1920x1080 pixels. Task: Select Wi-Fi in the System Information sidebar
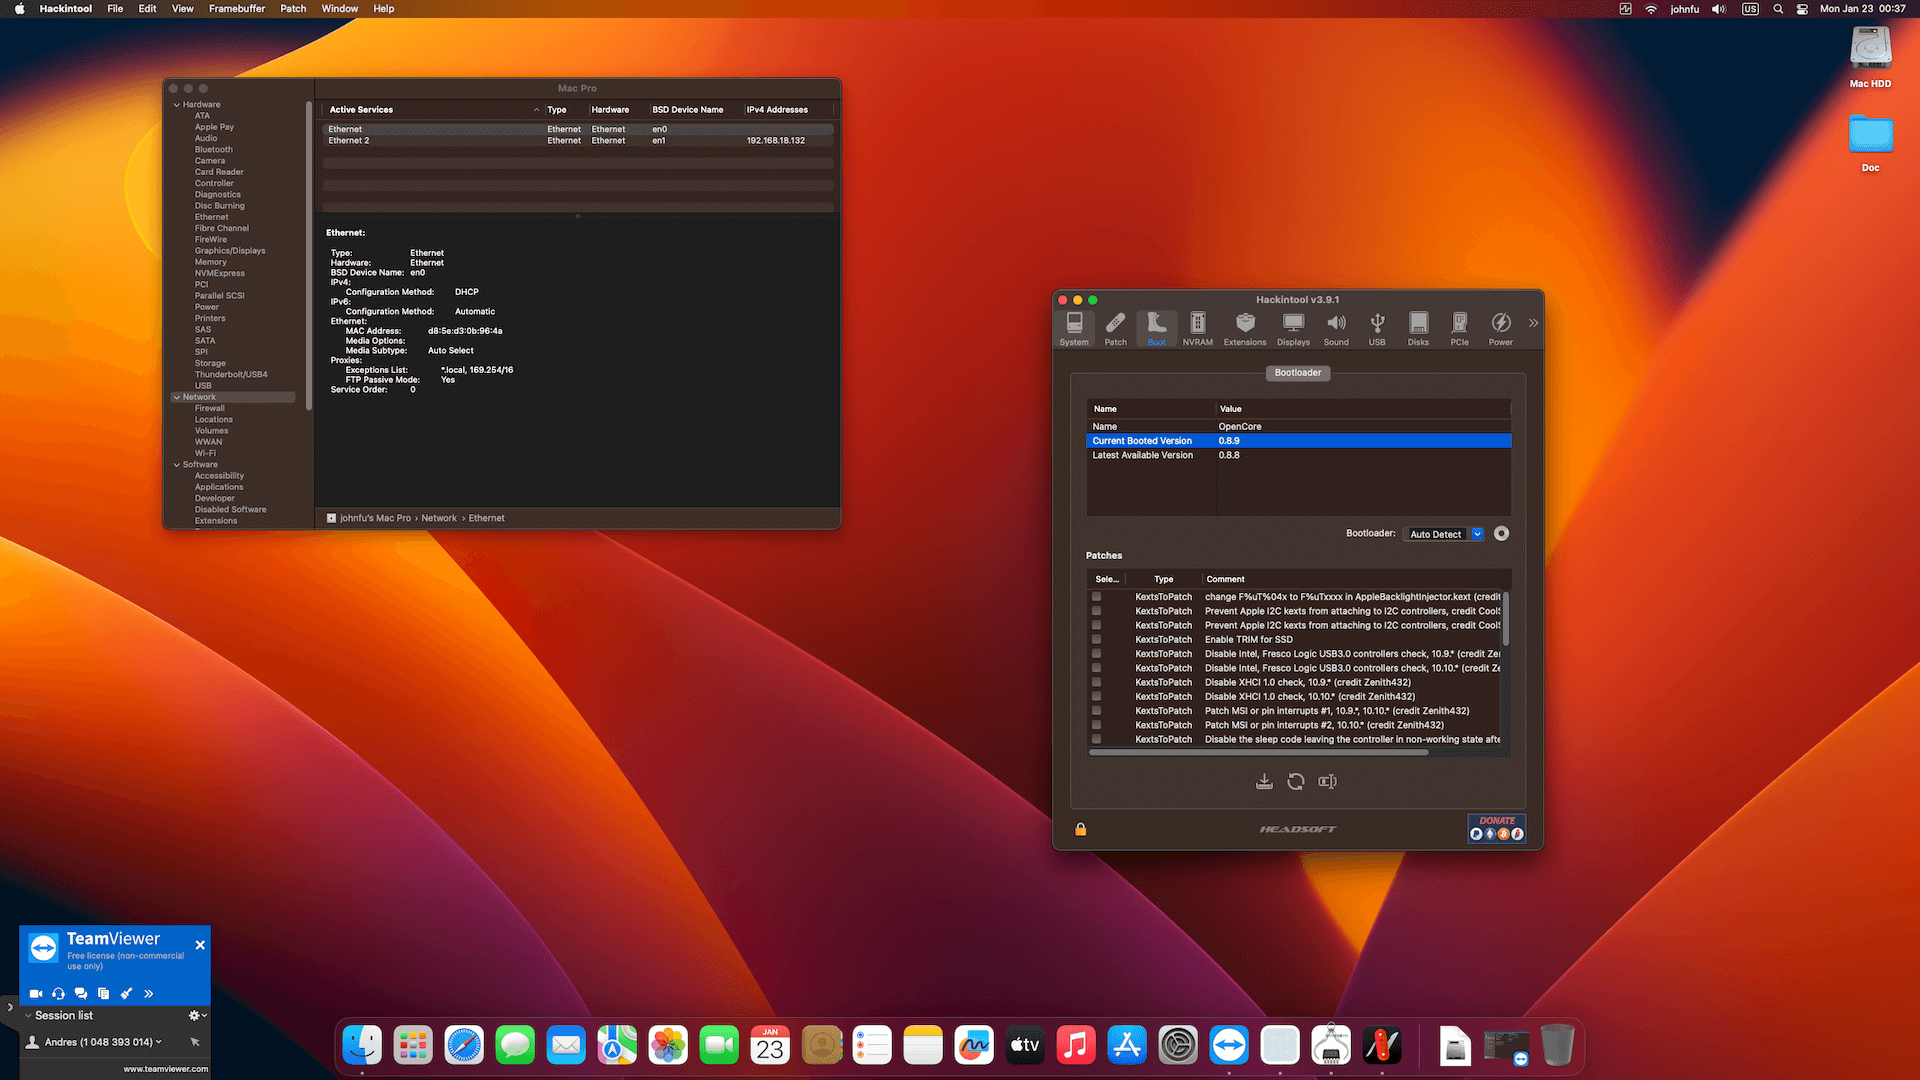click(205, 452)
